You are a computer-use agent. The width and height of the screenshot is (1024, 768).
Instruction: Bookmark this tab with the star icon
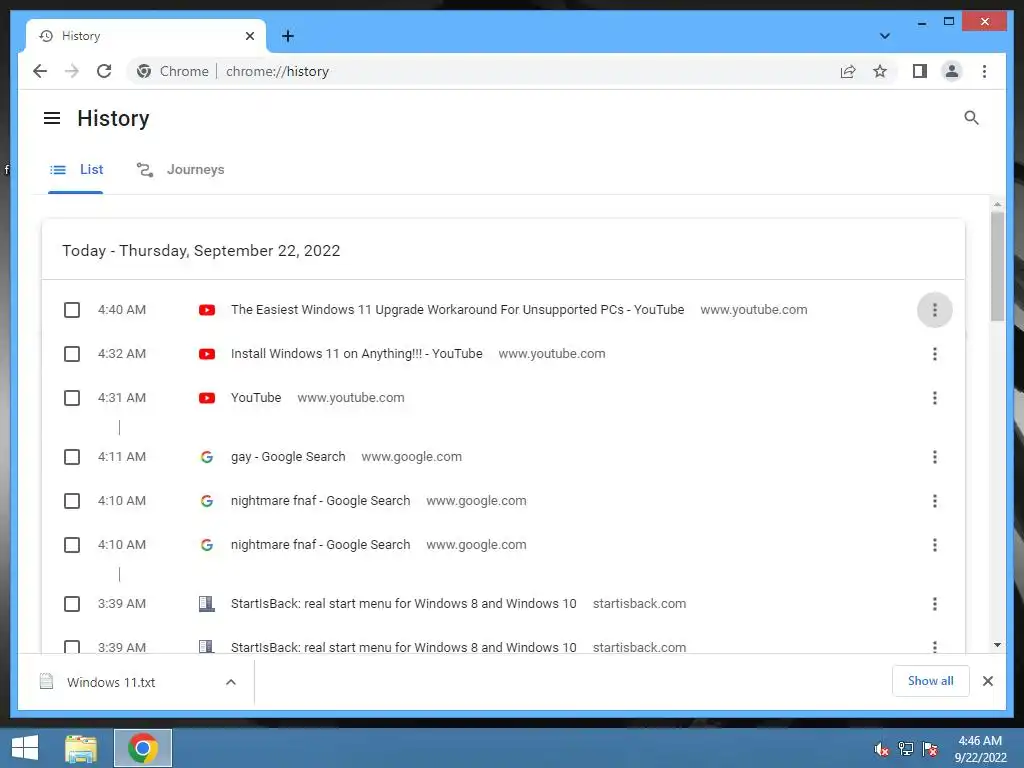[880, 71]
